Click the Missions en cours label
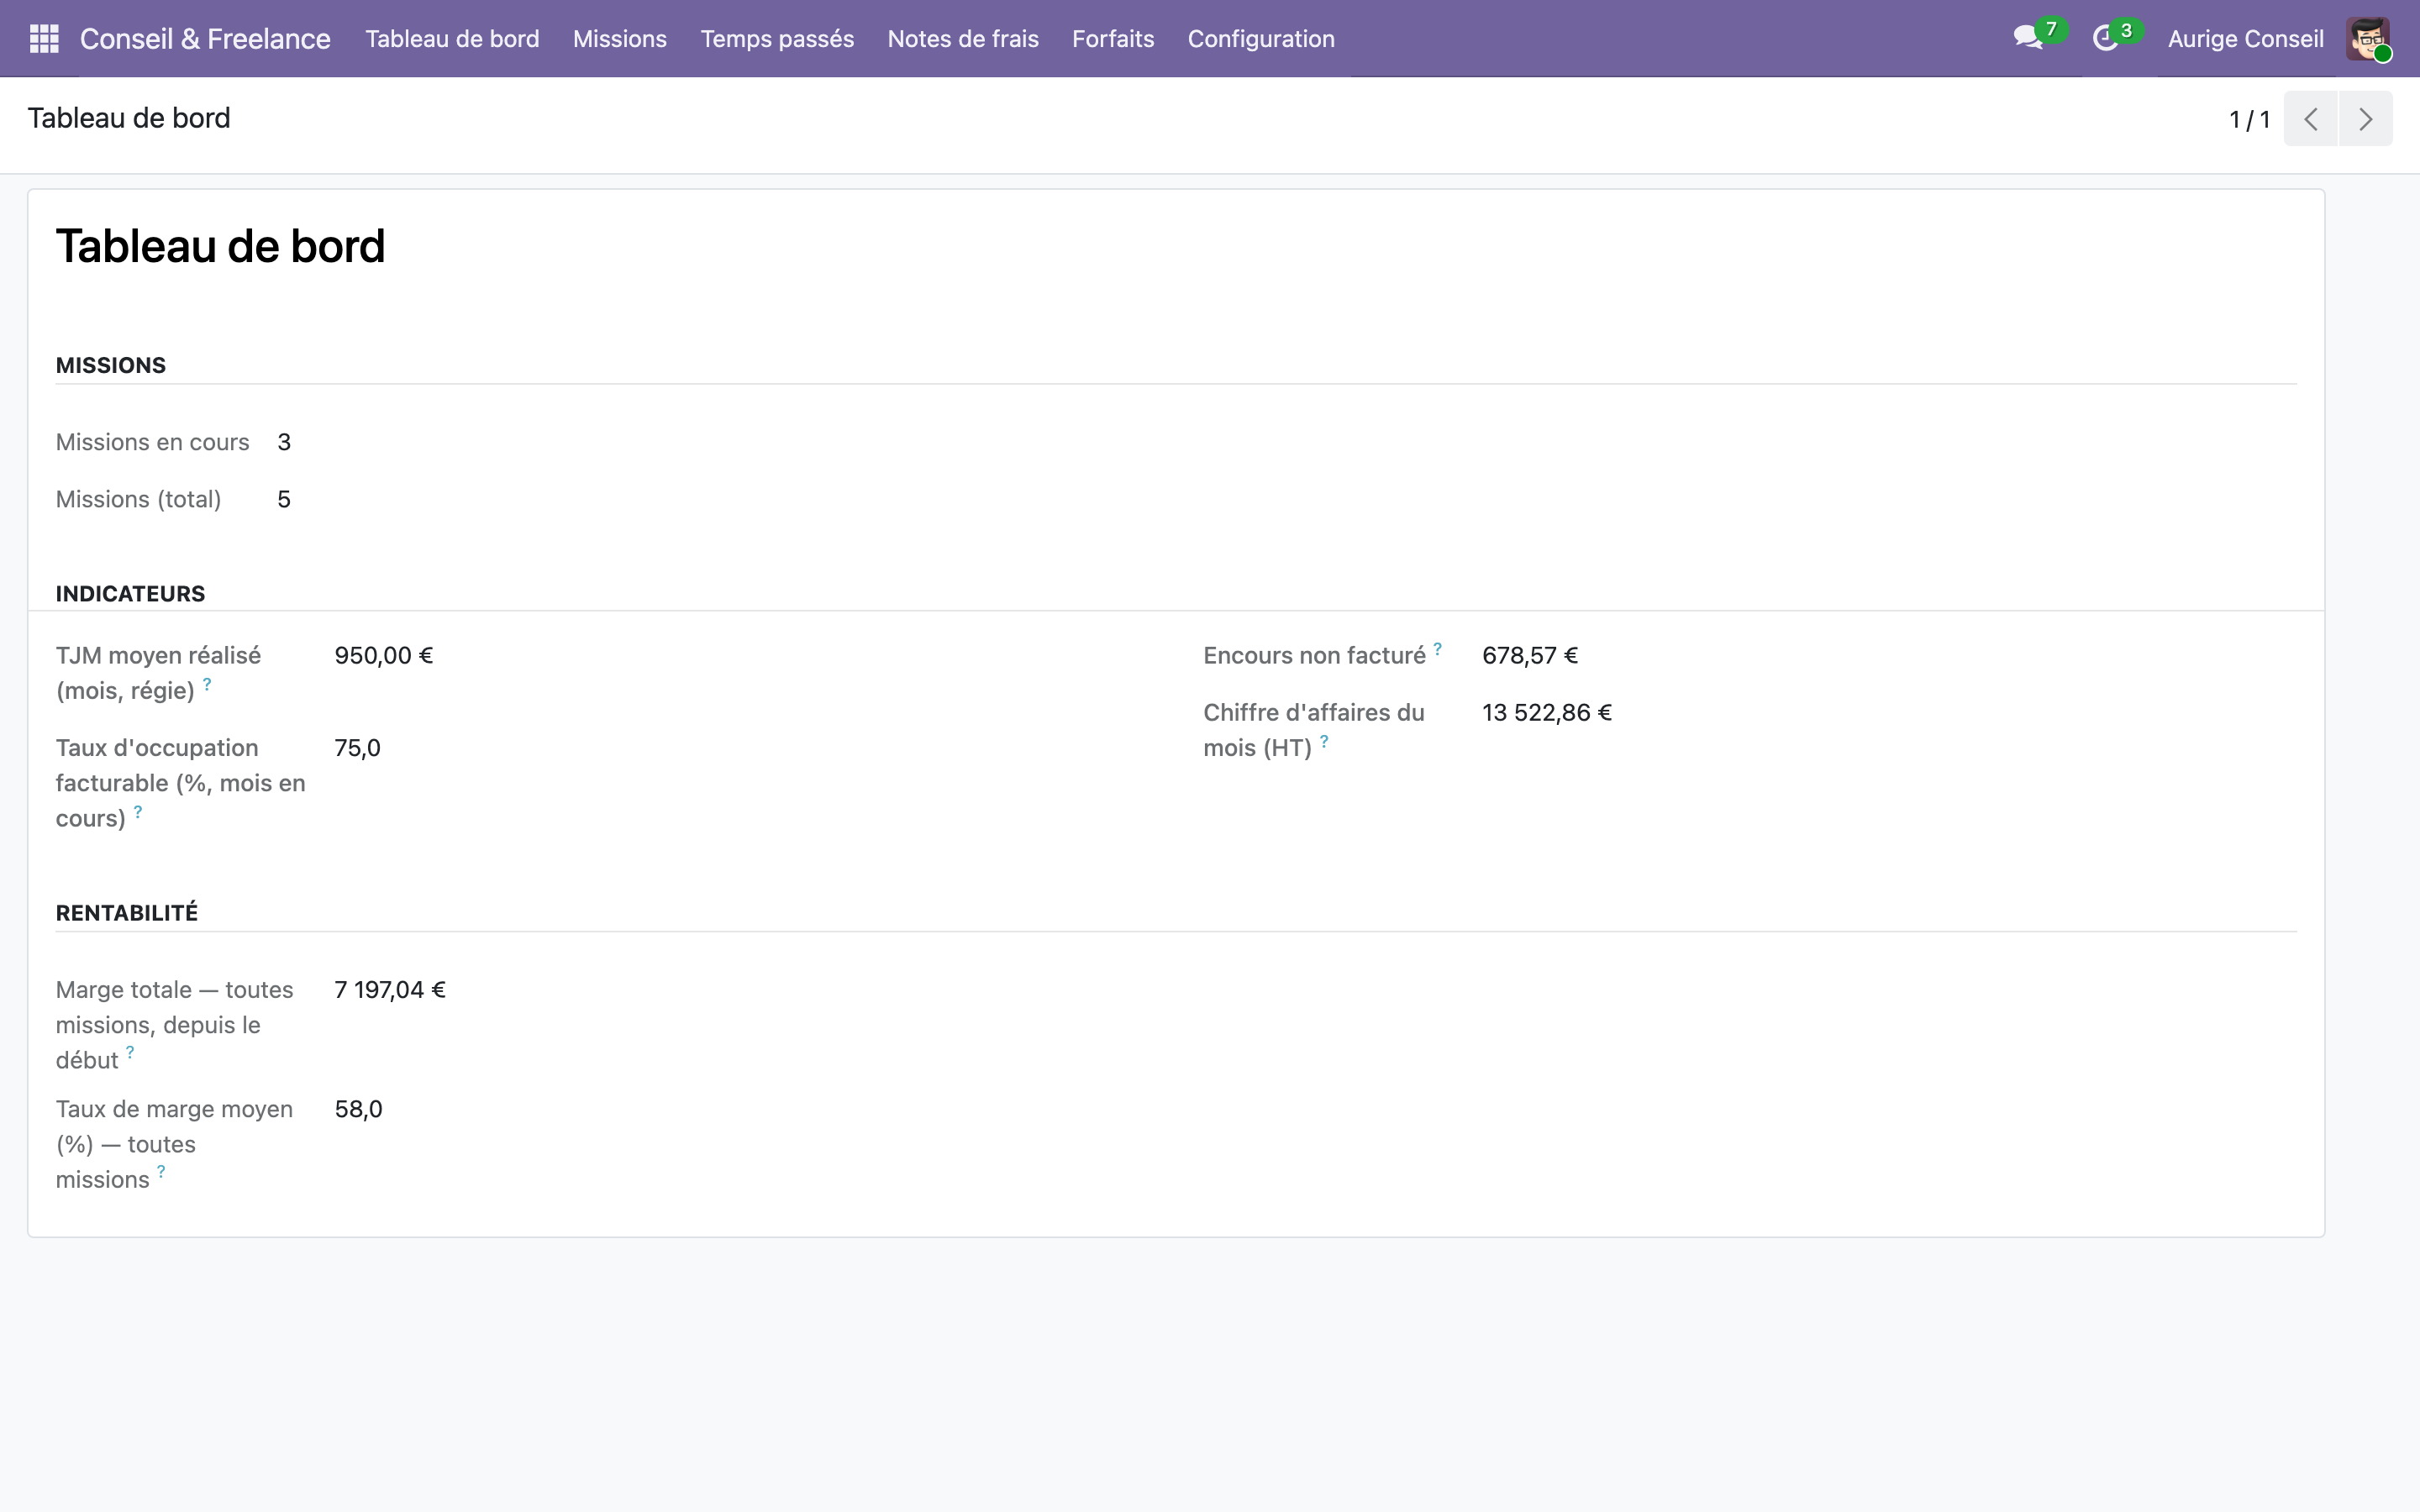 (x=152, y=442)
